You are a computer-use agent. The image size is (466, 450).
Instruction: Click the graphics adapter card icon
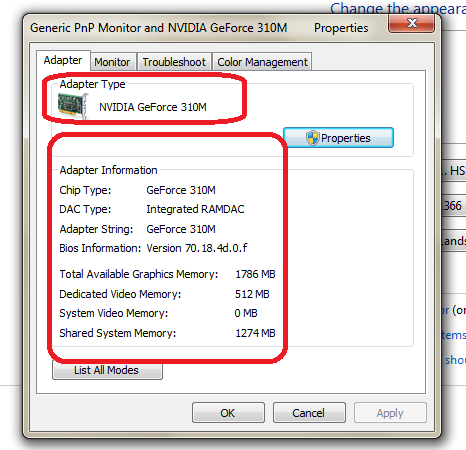[x=73, y=106]
